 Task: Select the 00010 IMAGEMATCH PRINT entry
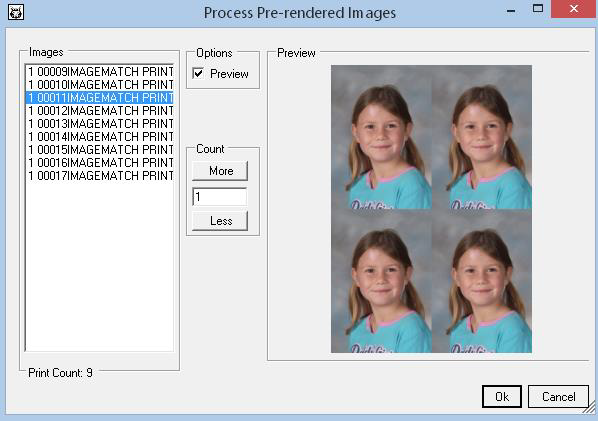click(x=100, y=84)
